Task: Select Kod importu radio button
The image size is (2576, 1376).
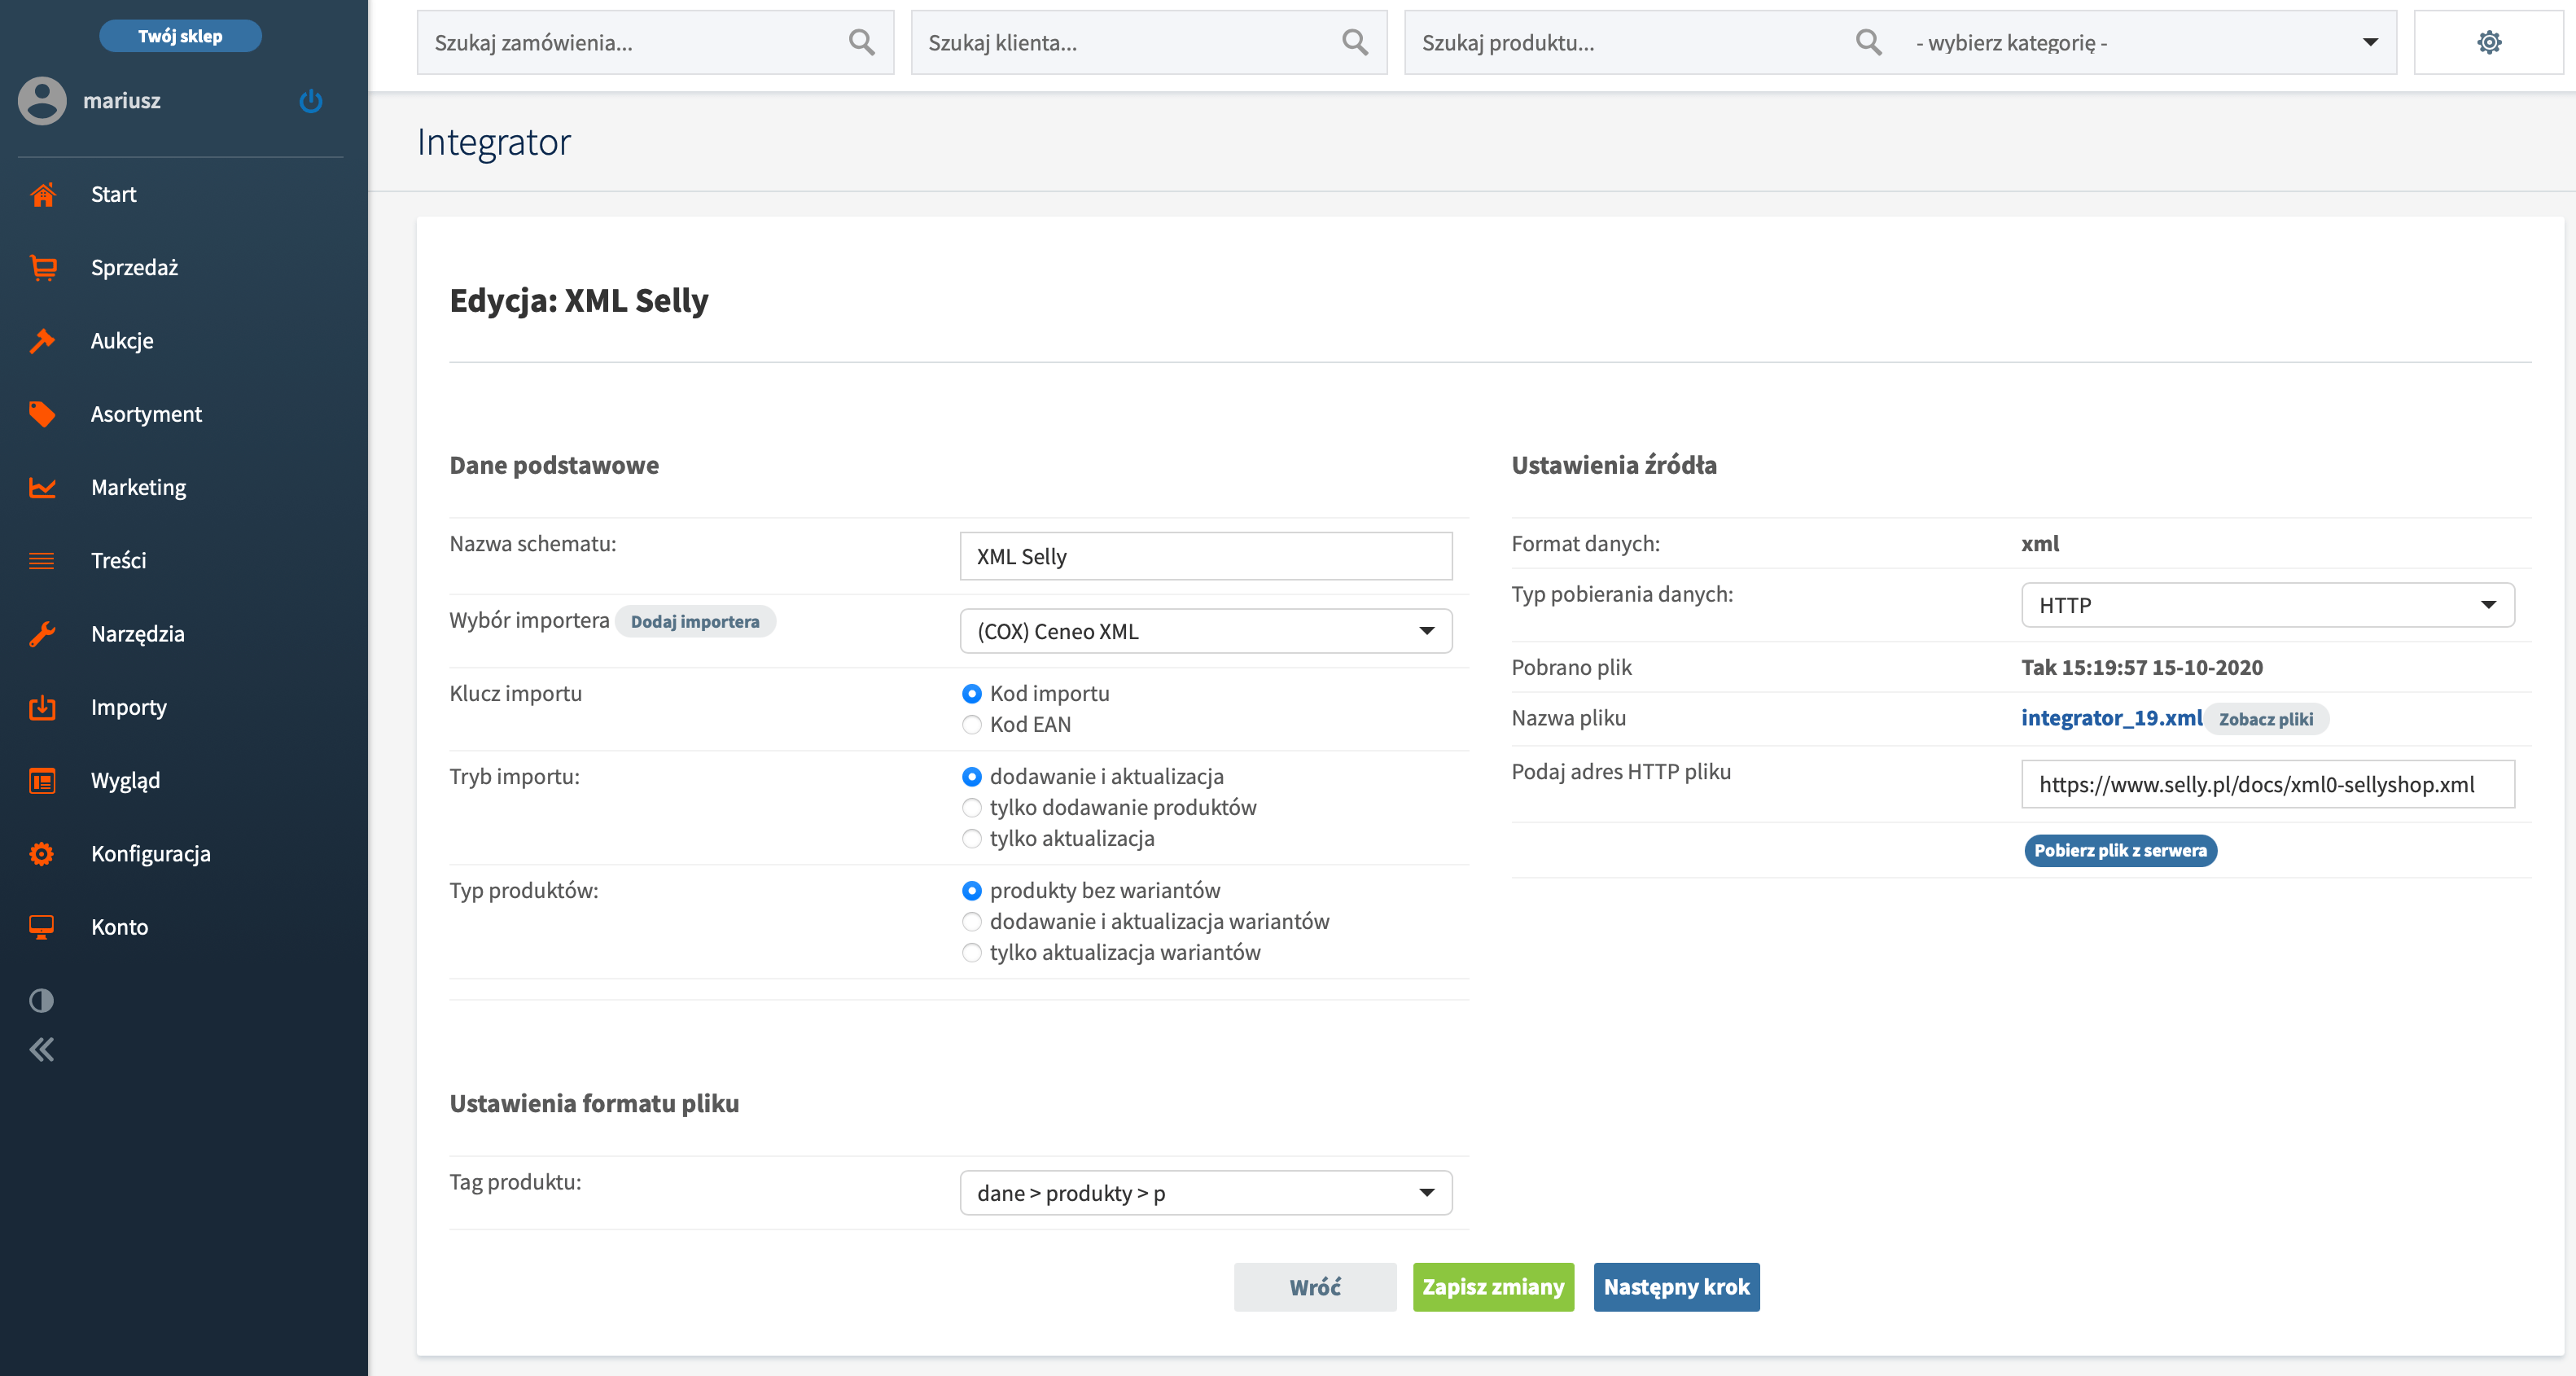Action: pos(971,694)
